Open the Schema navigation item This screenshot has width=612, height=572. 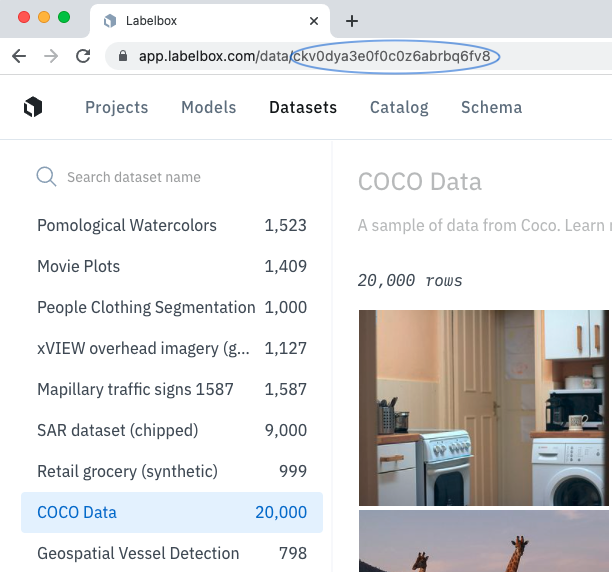tap(491, 107)
